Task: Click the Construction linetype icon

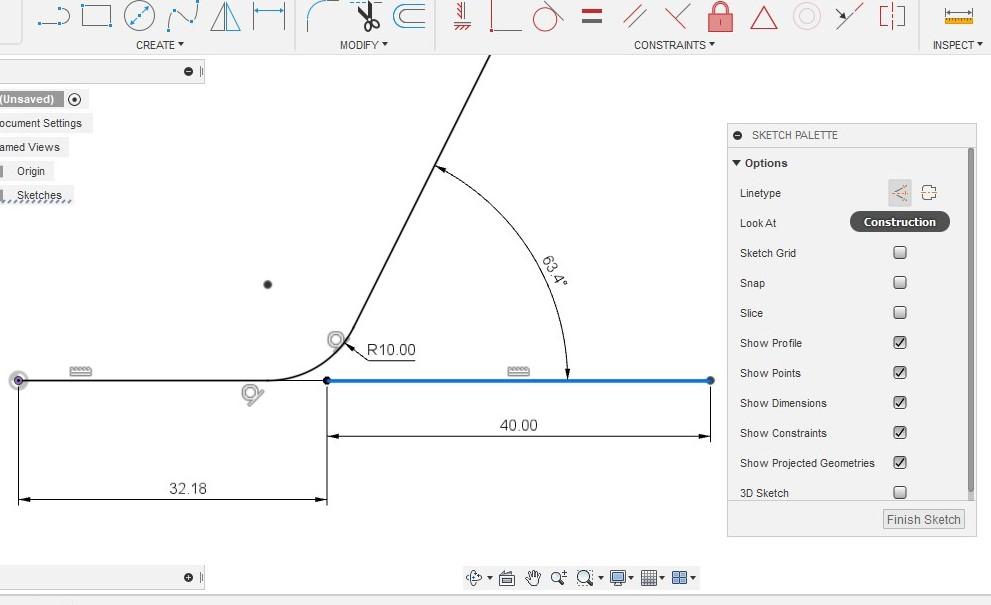Action: click(x=900, y=192)
